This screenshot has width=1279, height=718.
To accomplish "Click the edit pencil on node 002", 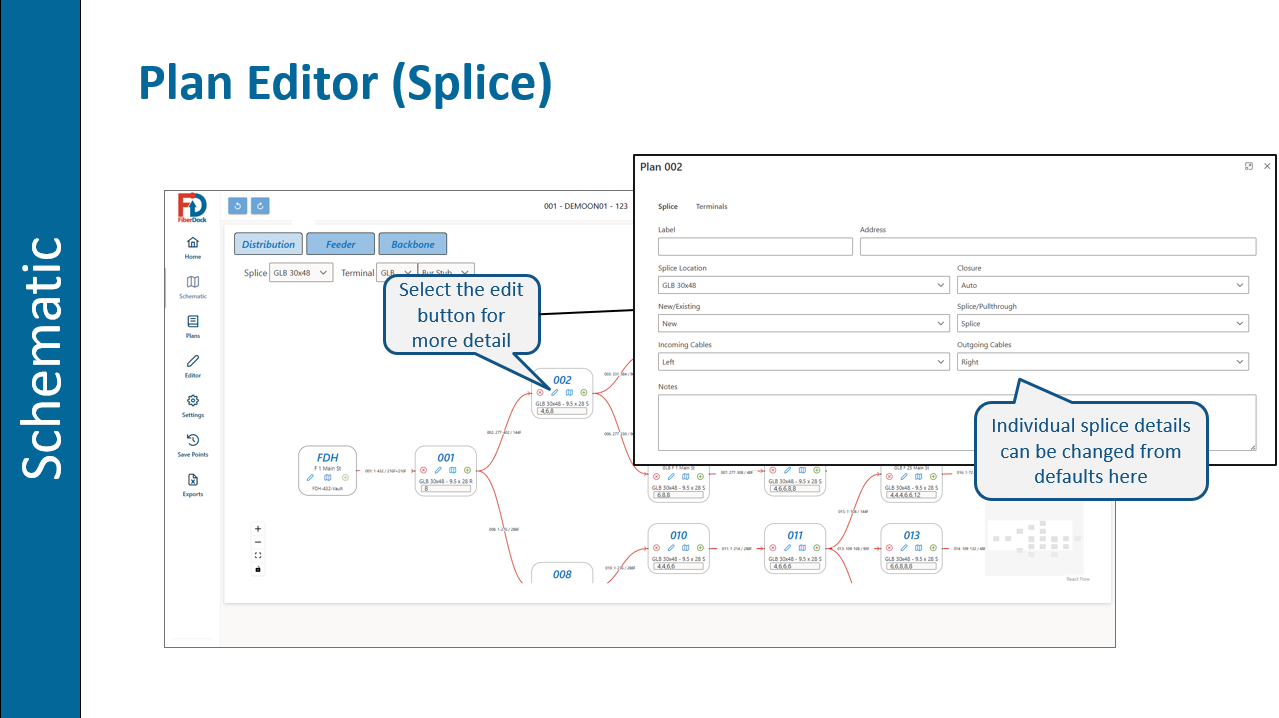I will coord(555,392).
